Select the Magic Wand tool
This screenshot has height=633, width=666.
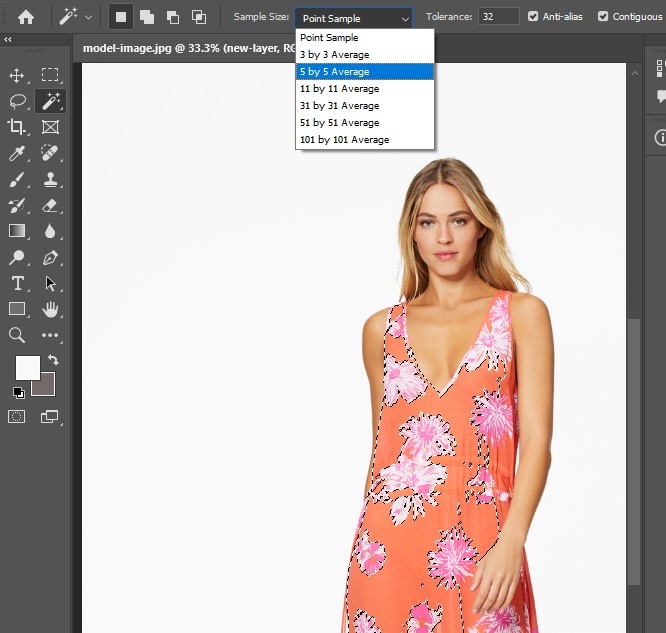50,101
